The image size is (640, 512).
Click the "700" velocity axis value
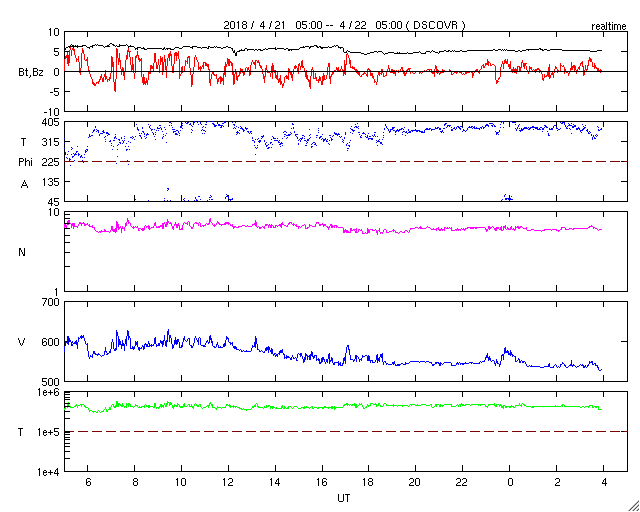[x=52, y=303]
